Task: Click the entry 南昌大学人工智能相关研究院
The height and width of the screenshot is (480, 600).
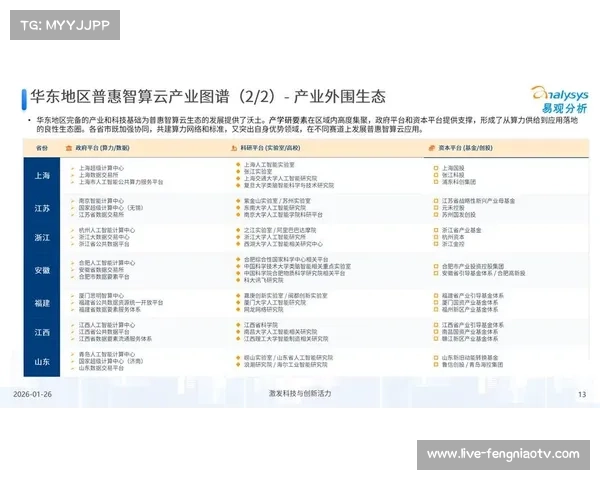Action: pos(280,332)
